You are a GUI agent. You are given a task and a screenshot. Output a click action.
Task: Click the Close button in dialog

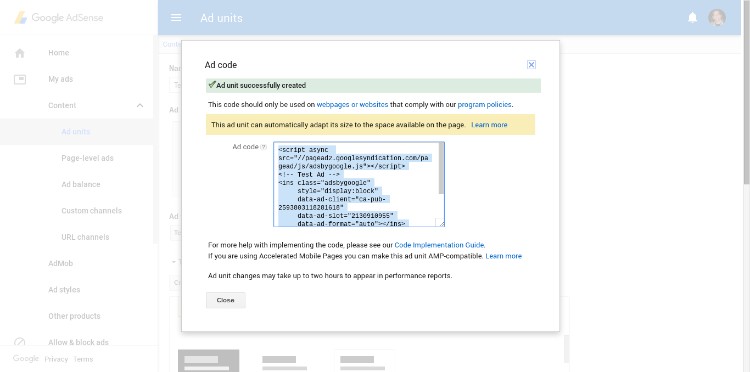tap(226, 300)
